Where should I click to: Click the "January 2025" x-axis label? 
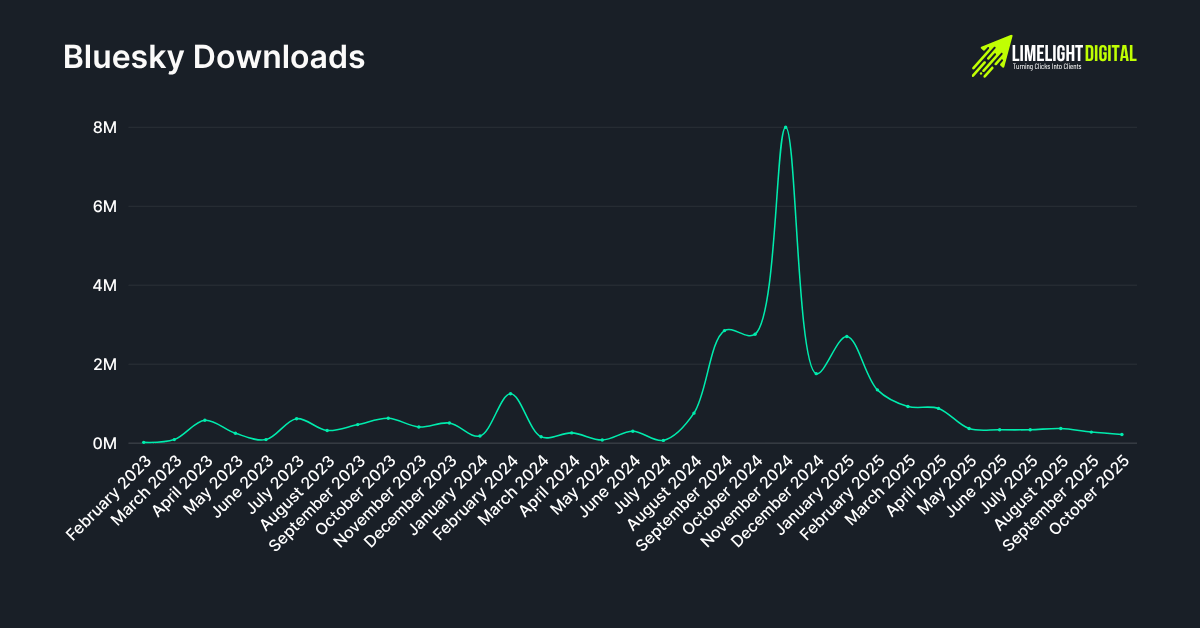coord(817,492)
